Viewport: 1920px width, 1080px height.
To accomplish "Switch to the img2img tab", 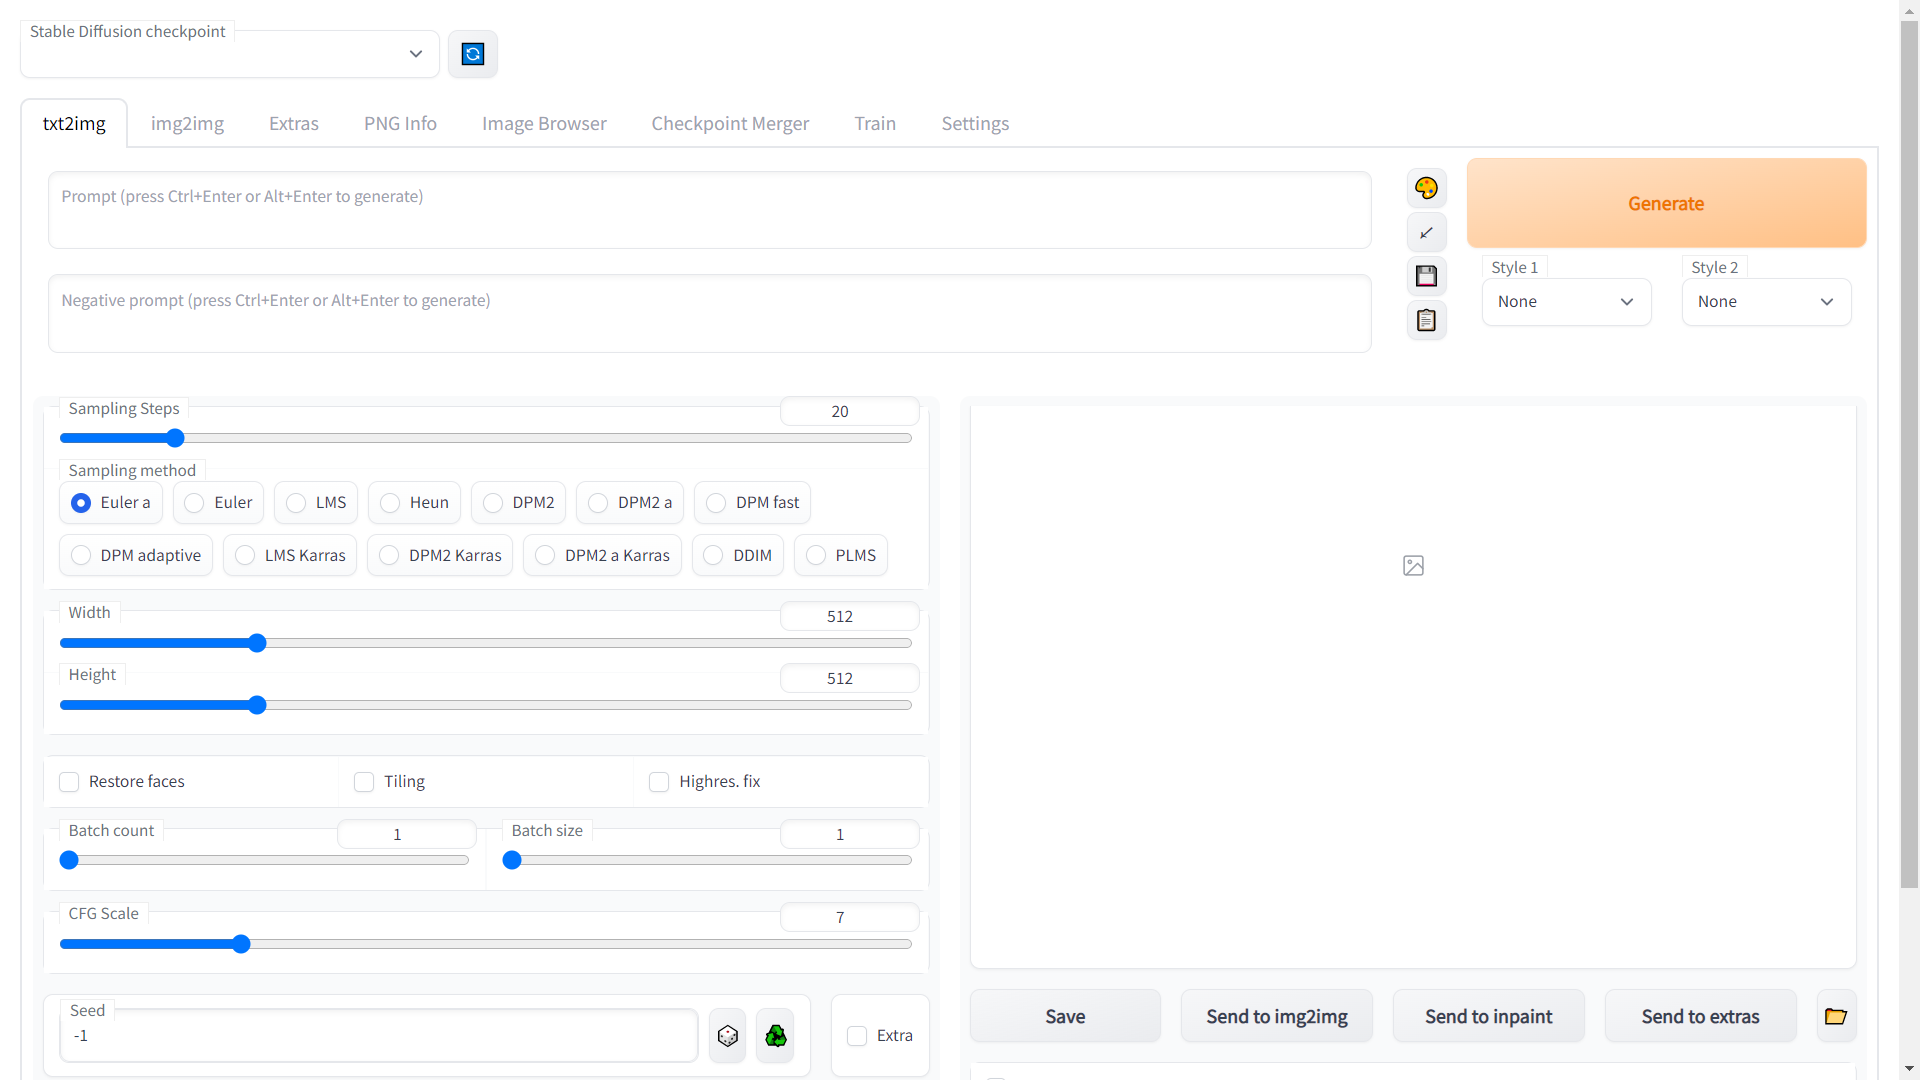I will (x=187, y=124).
